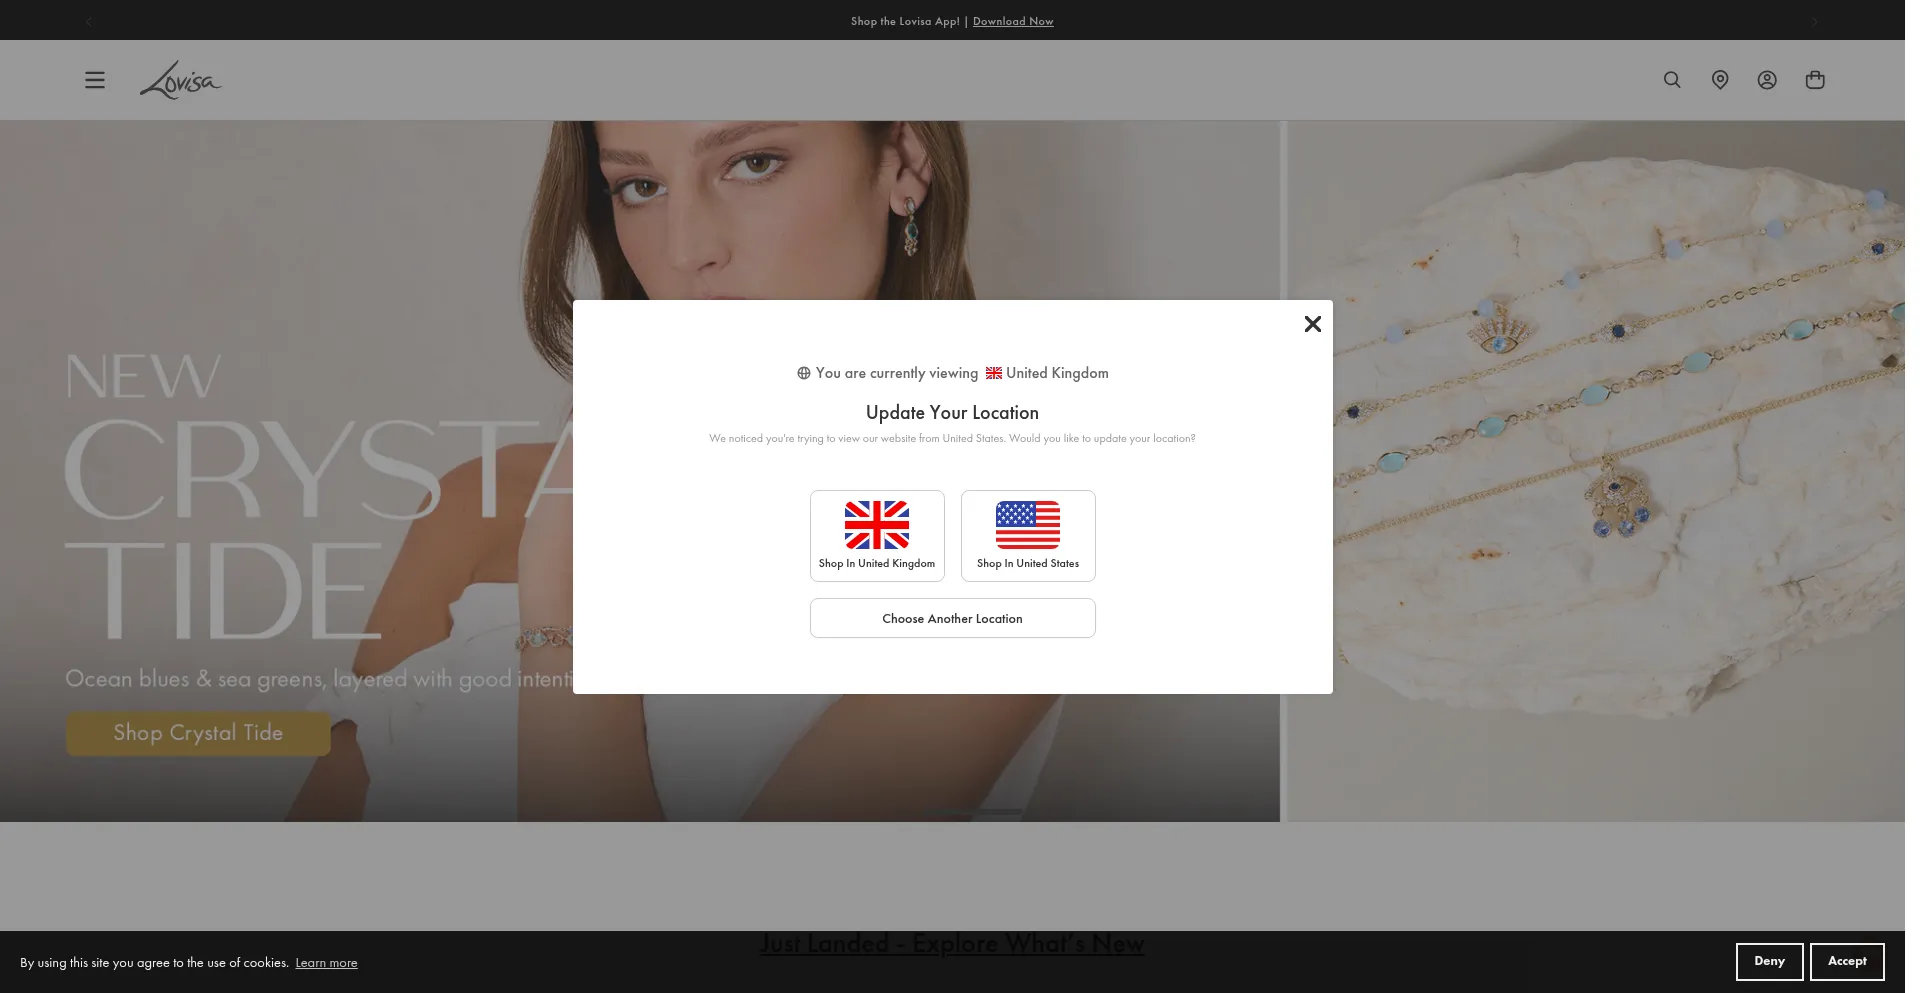Click Choose Another Location button
This screenshot has width=1920, height=993.
953,618
